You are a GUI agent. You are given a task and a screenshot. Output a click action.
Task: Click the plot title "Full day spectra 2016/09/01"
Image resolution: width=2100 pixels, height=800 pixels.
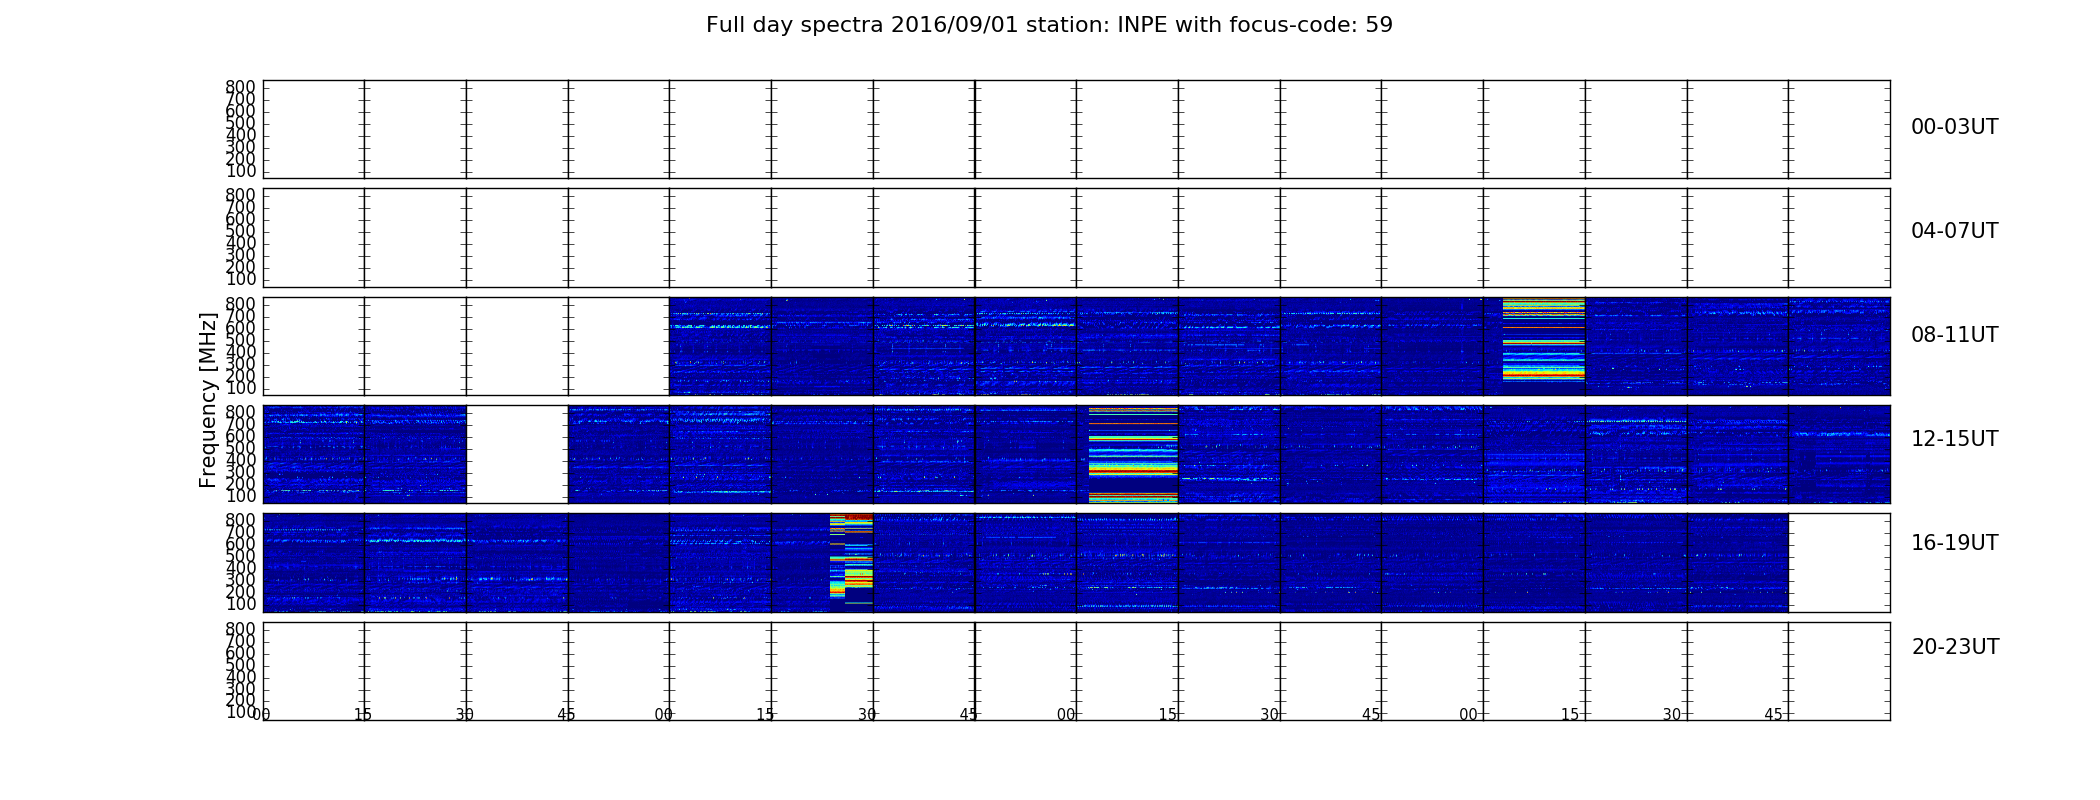860,25
